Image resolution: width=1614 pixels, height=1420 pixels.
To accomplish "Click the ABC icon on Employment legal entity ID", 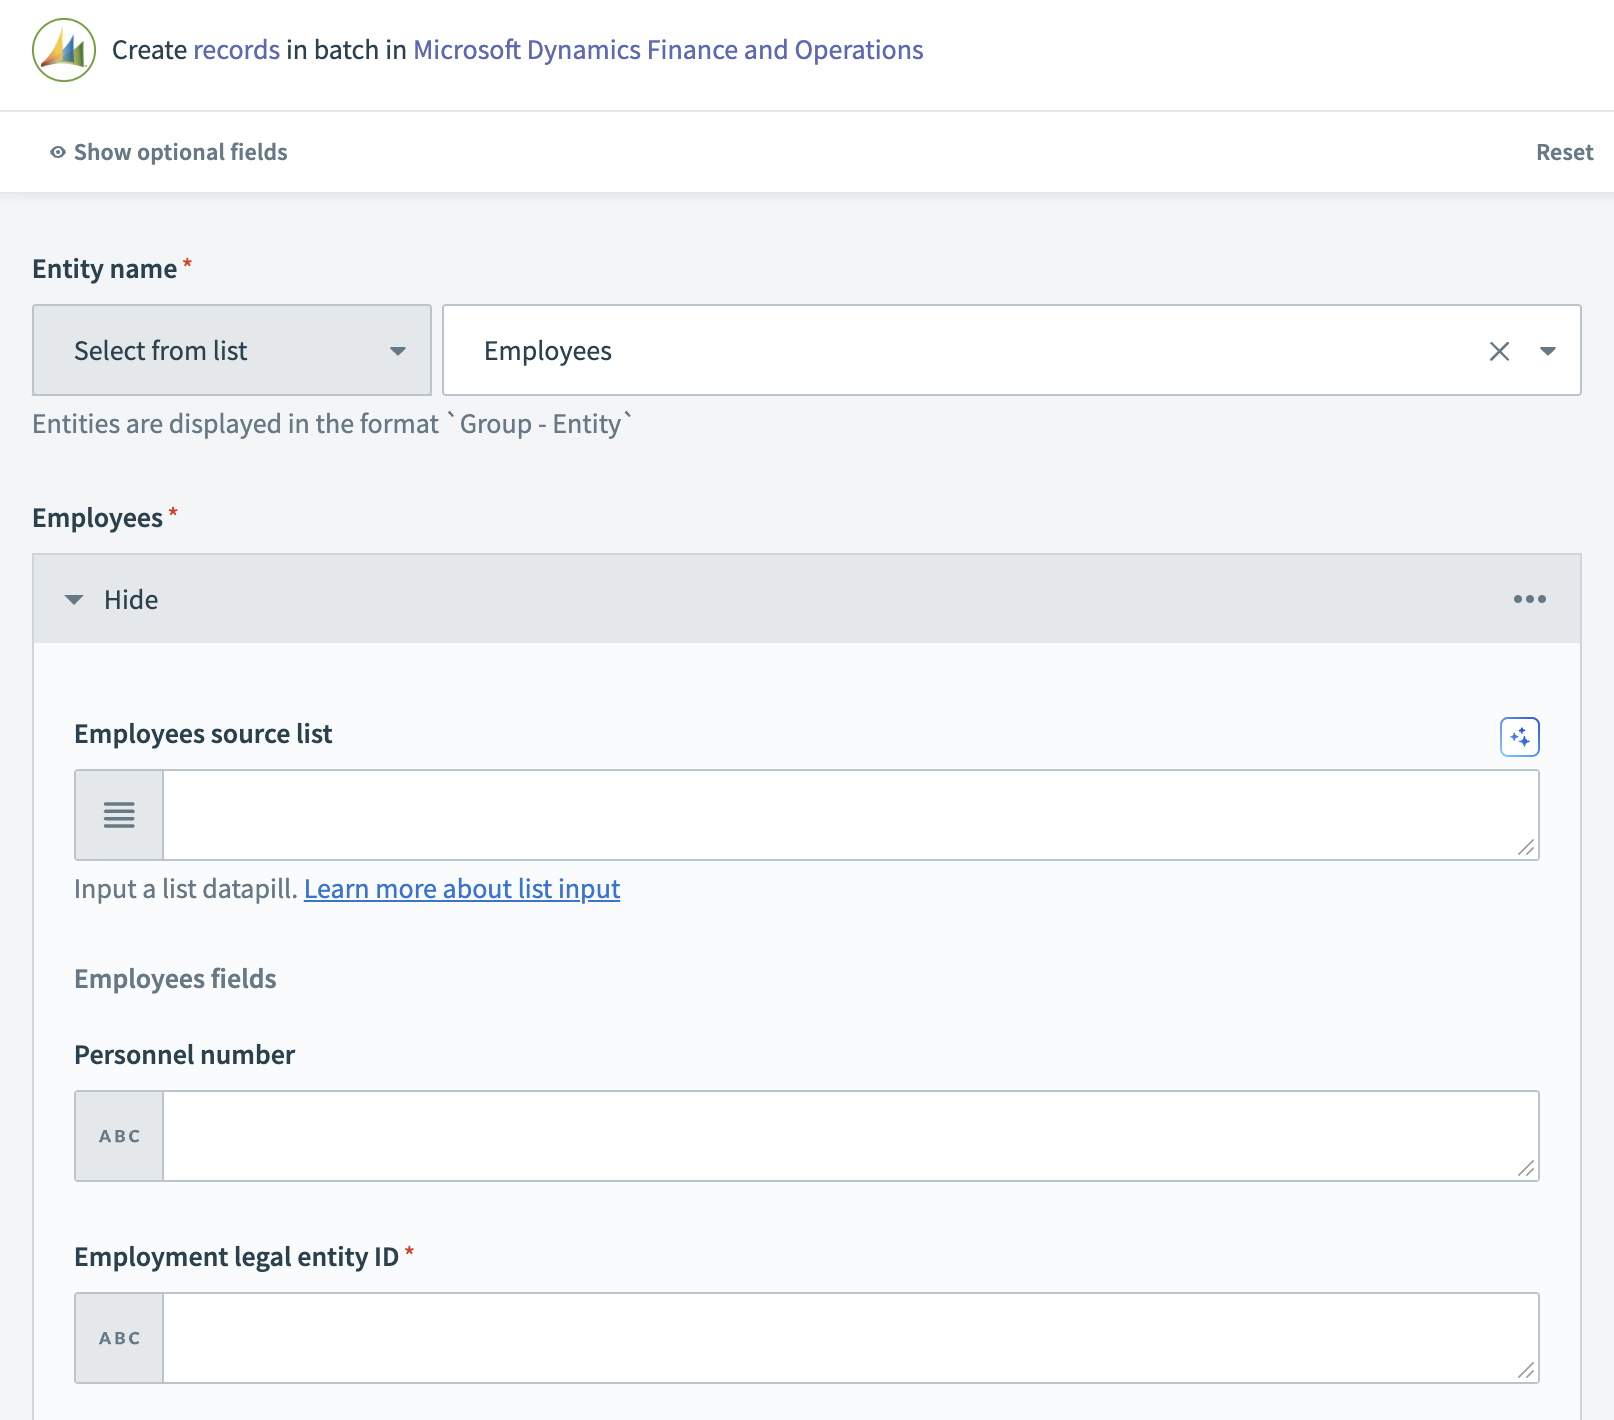I will click(118, 1337).
